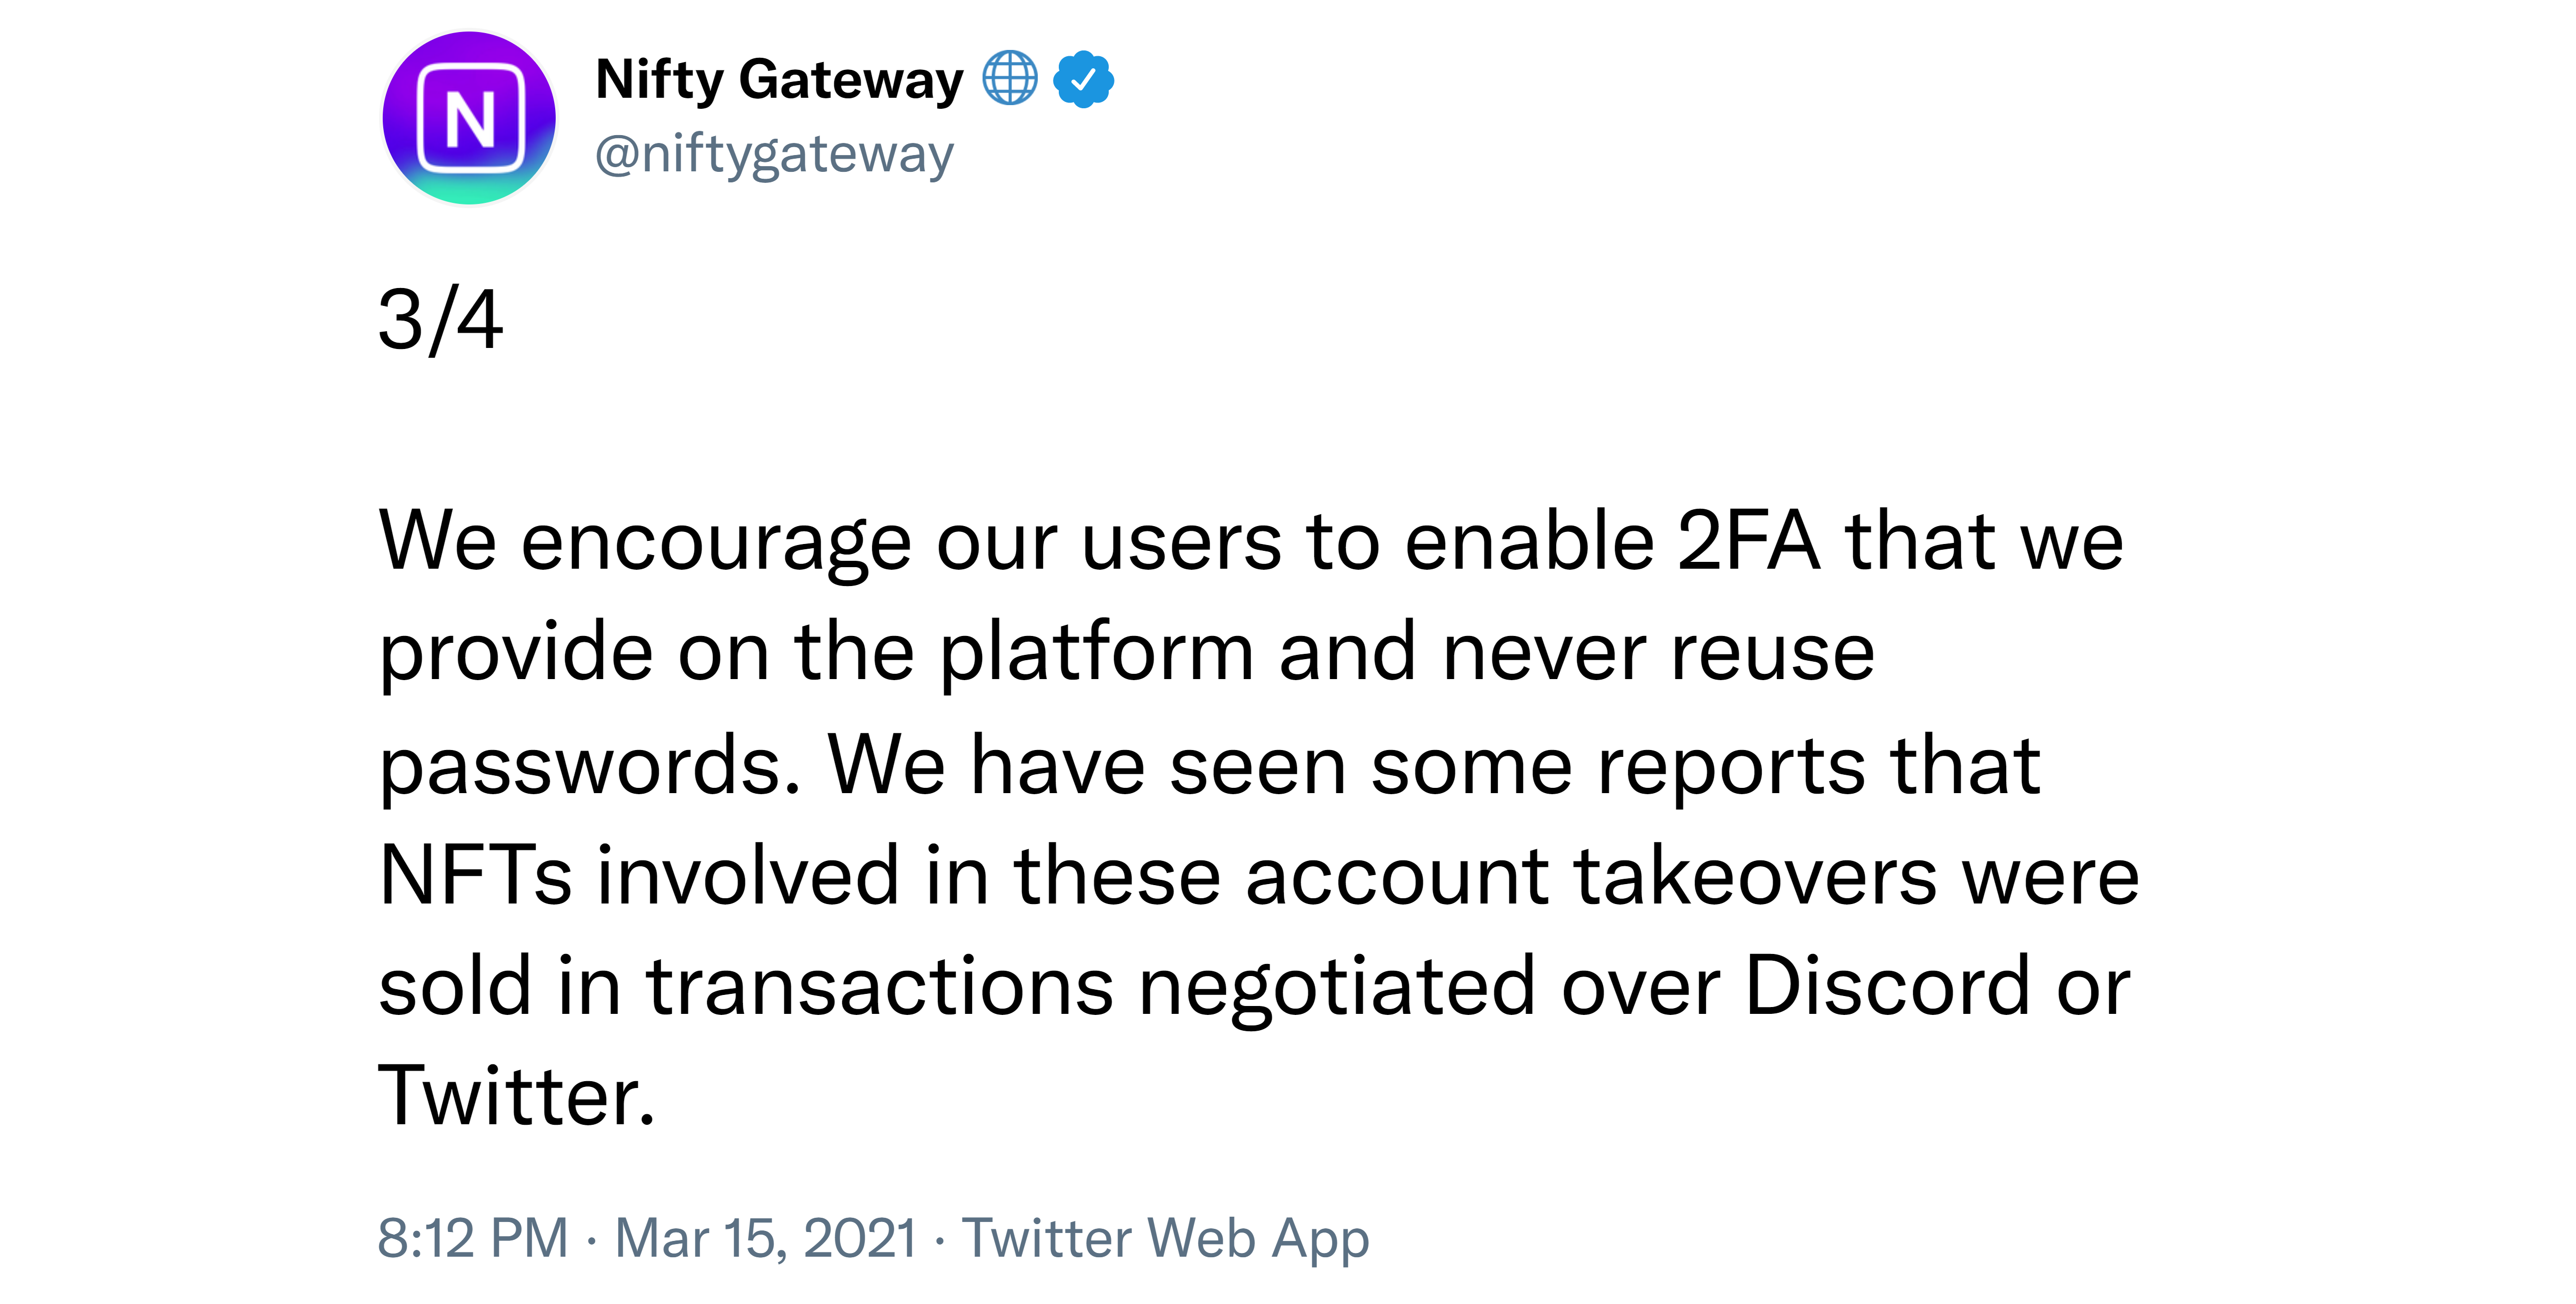Click the word transactions in the tweet
This screenshot has width=2576, height=1304.
880,987
